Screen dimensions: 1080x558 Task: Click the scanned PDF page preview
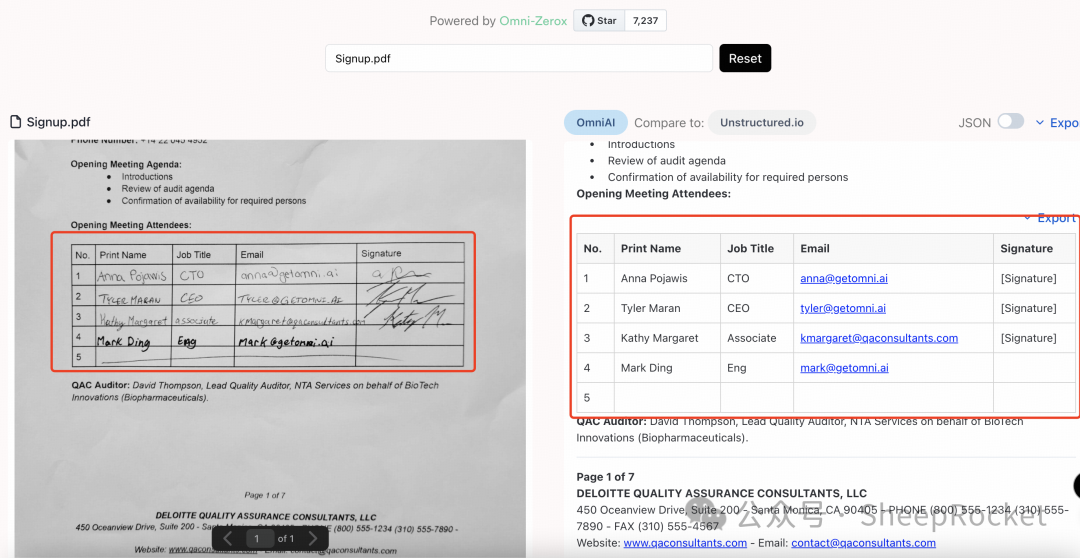pyautogui.click(x=270, y=348)
